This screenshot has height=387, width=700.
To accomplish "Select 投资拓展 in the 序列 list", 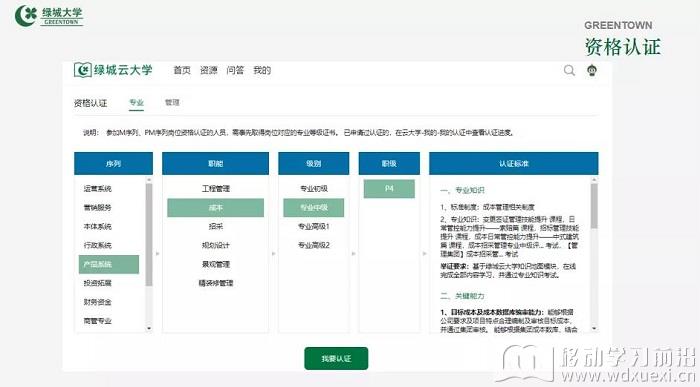I will point(97,283).
